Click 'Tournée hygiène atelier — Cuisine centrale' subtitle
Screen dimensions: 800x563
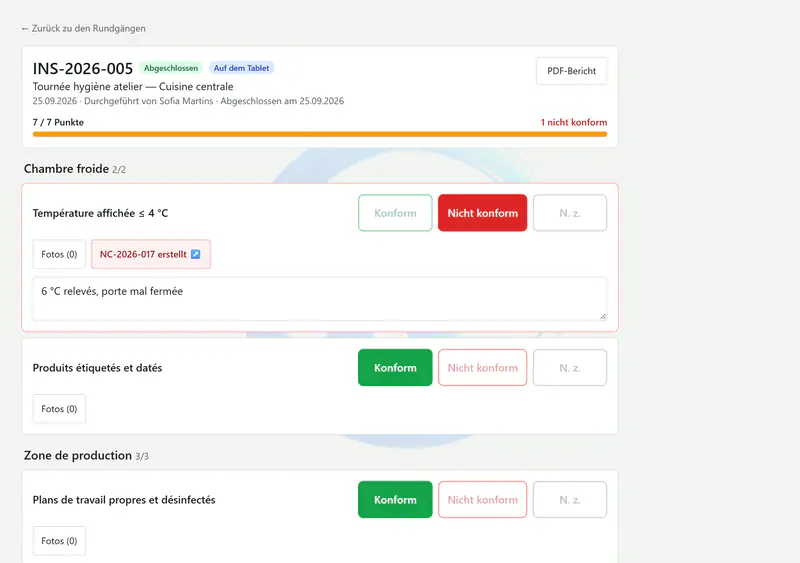click(x=133, y=87)
